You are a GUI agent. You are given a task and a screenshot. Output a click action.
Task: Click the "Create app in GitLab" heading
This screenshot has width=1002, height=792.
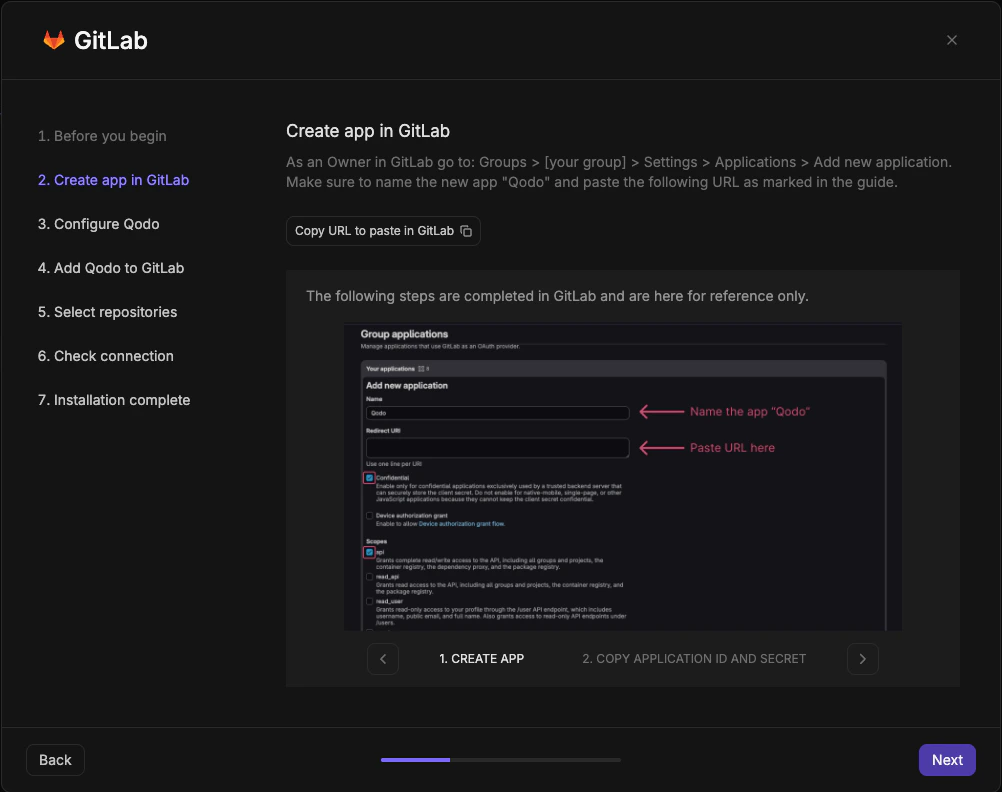pos(368,131)
